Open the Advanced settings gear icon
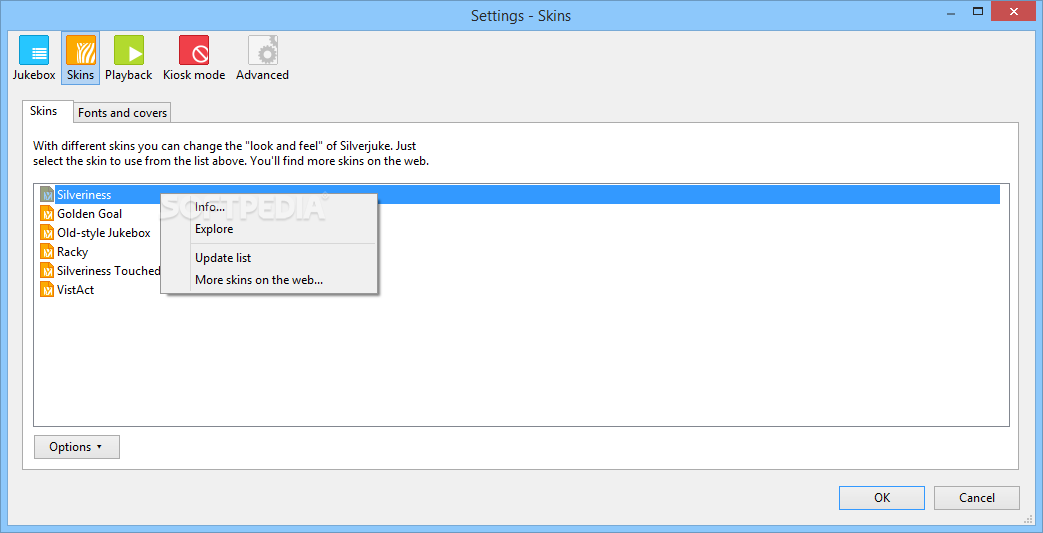 click(x=262, y=50)
